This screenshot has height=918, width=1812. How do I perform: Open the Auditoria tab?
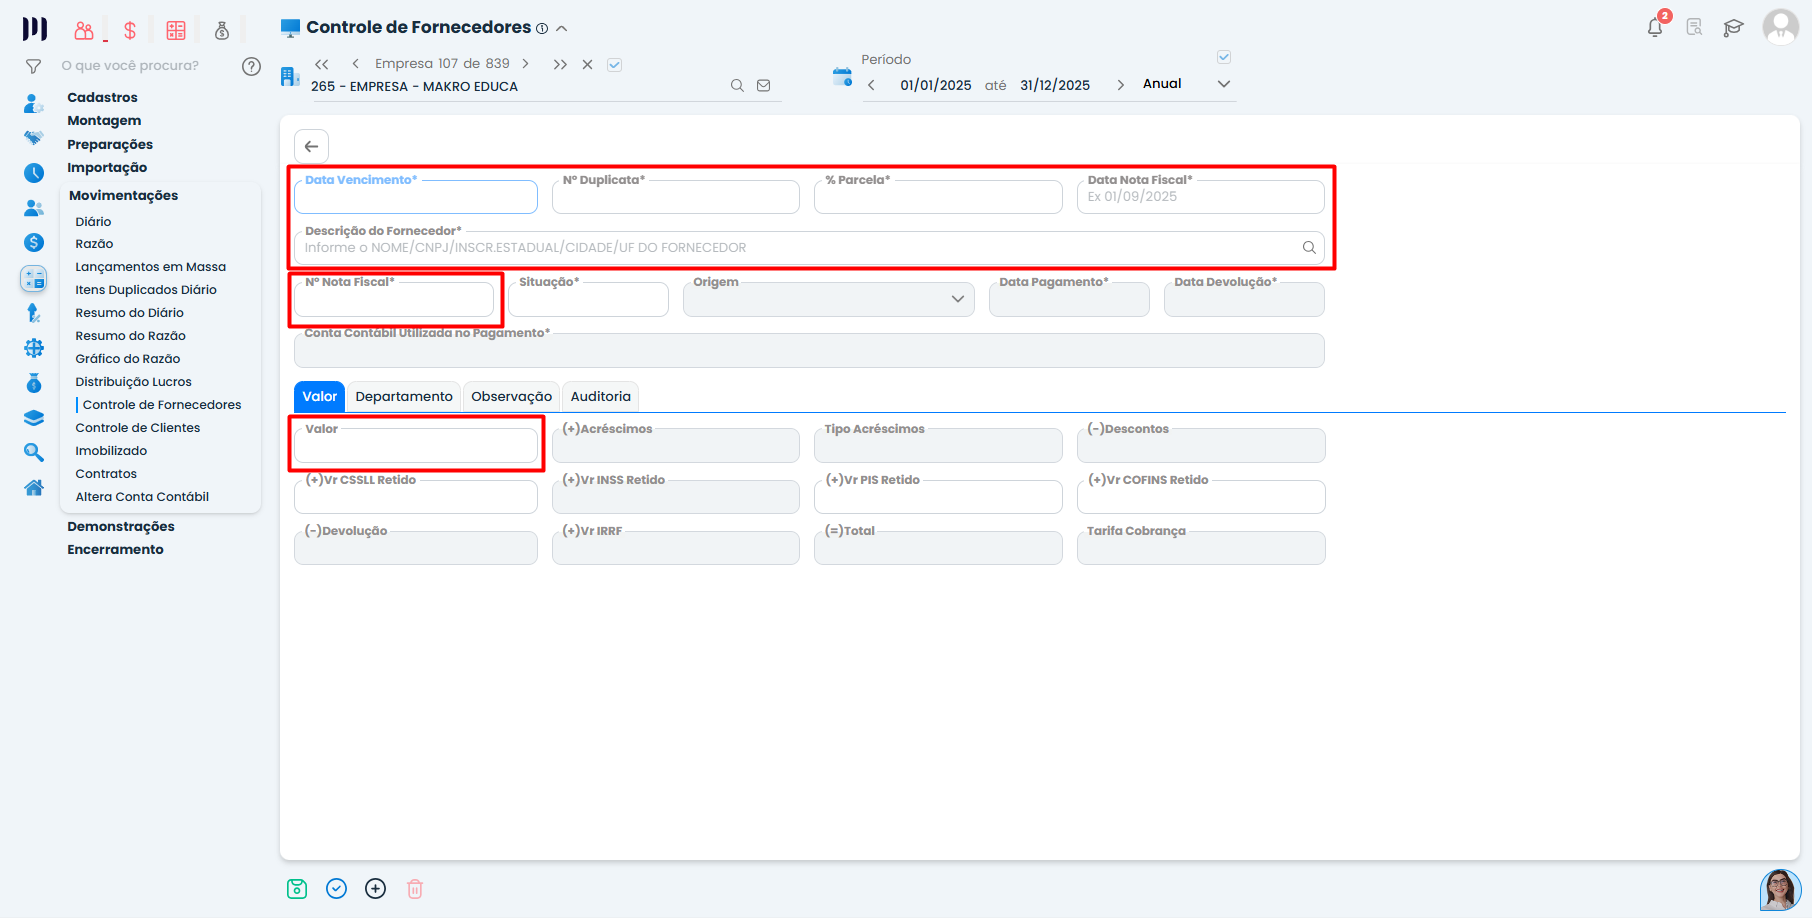click(600, 397)
